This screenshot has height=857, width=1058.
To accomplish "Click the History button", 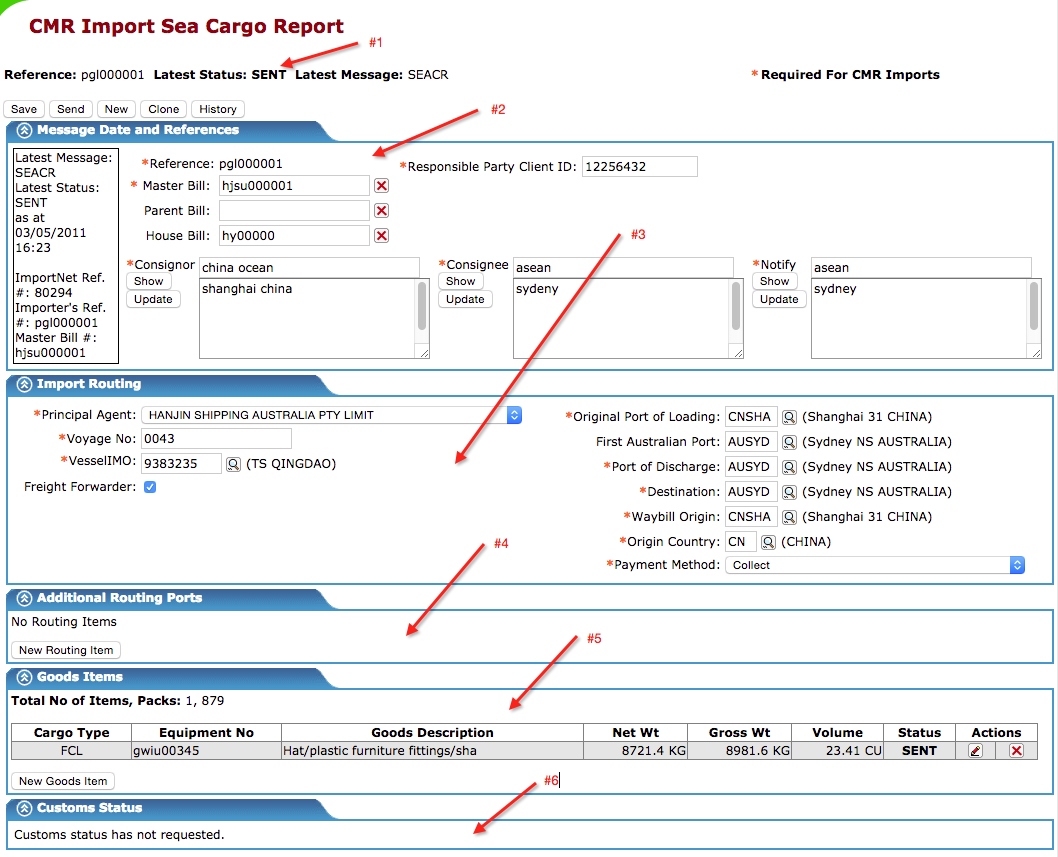I will tap(217, 109).
